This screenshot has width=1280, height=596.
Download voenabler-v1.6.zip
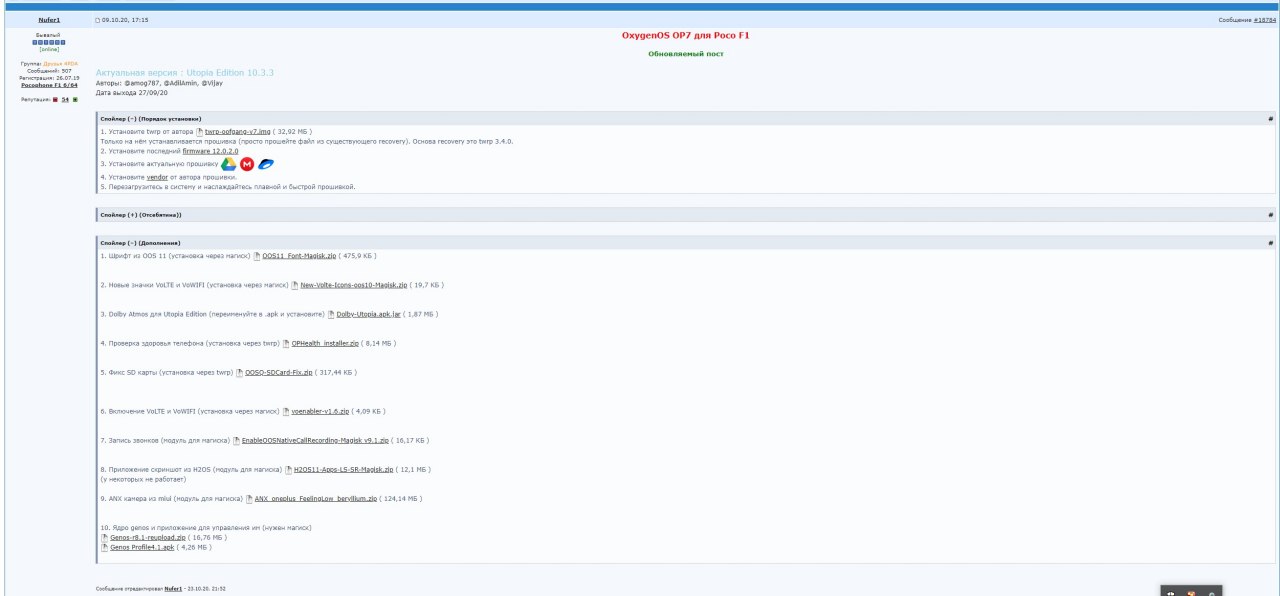320,411
